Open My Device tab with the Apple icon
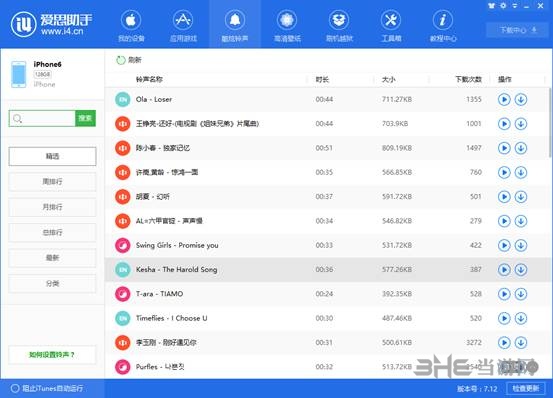 (x=131, y=25)
